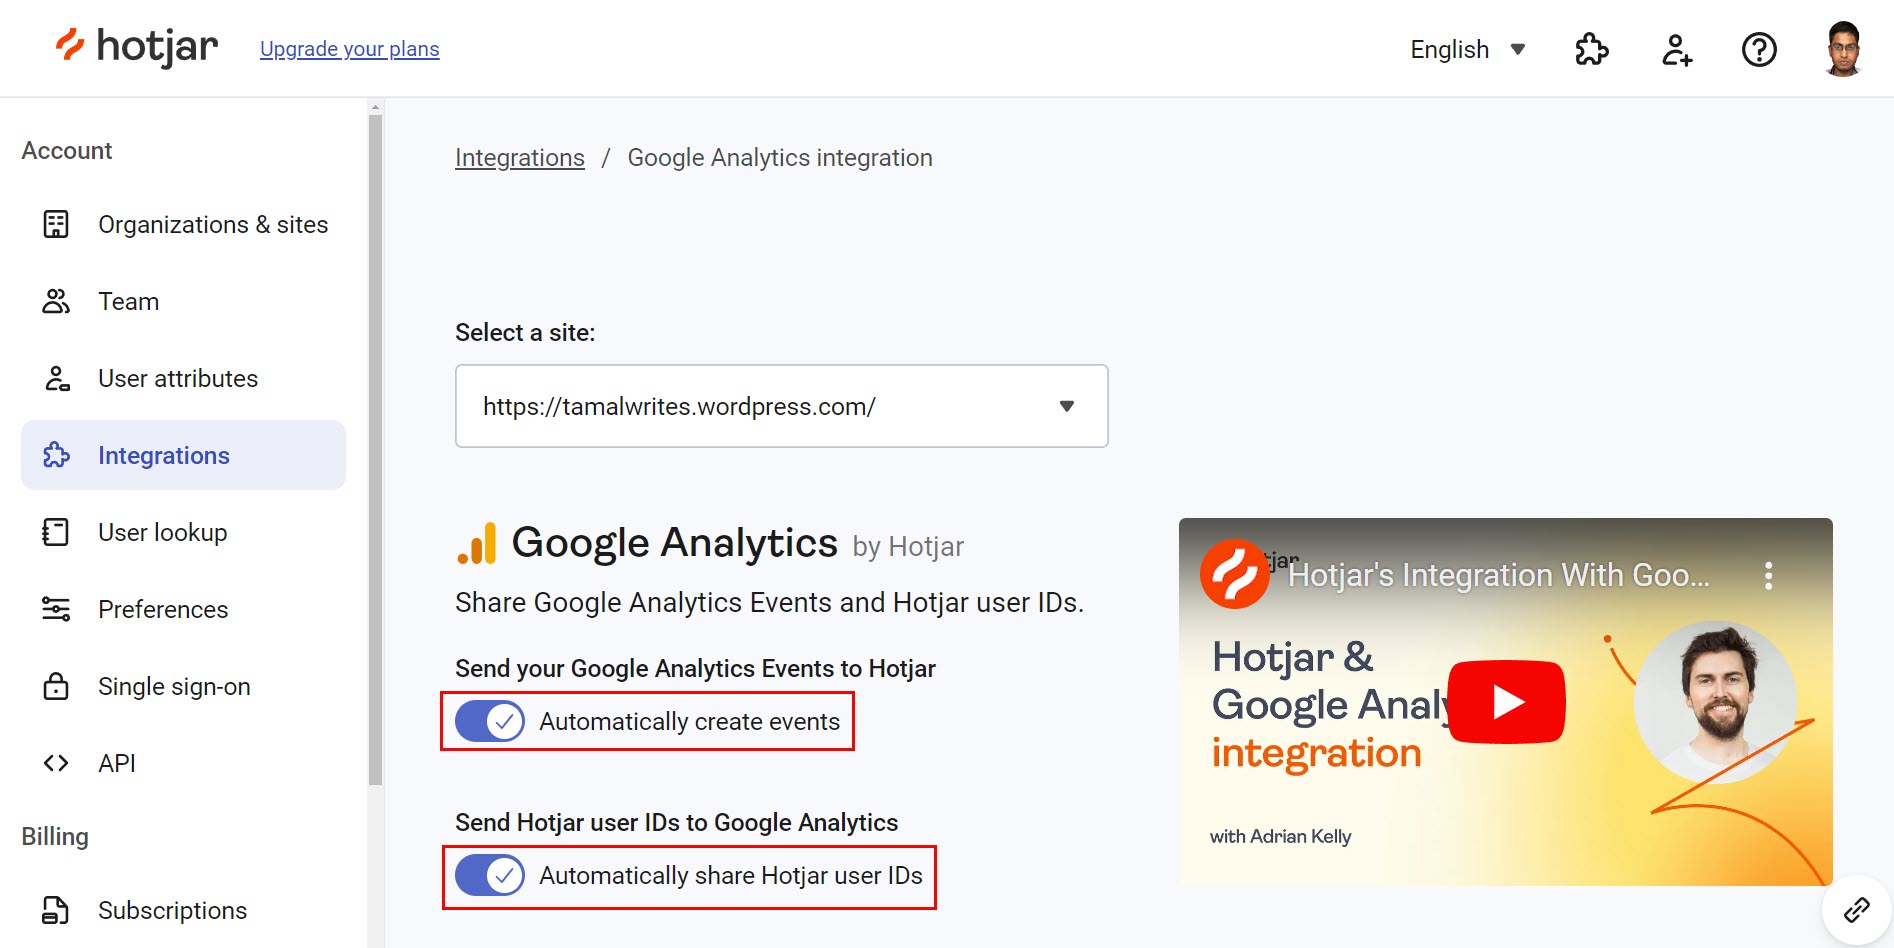Open the Select a site dropdown

(x=782, y=406)
